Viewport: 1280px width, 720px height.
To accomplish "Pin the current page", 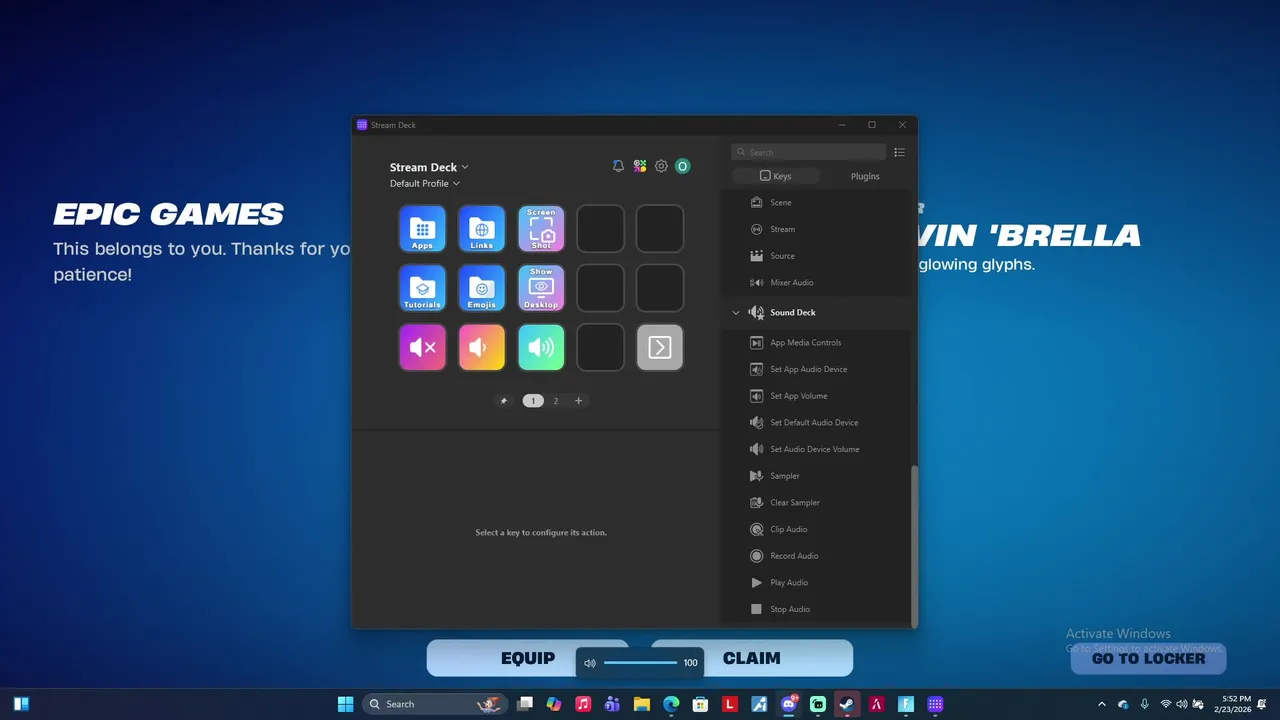I will coord(504,401).
